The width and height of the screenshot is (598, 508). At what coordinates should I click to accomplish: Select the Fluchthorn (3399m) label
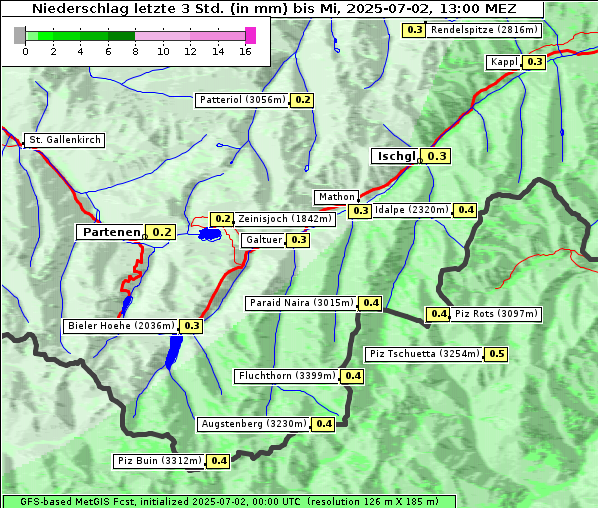click(287, 376)
